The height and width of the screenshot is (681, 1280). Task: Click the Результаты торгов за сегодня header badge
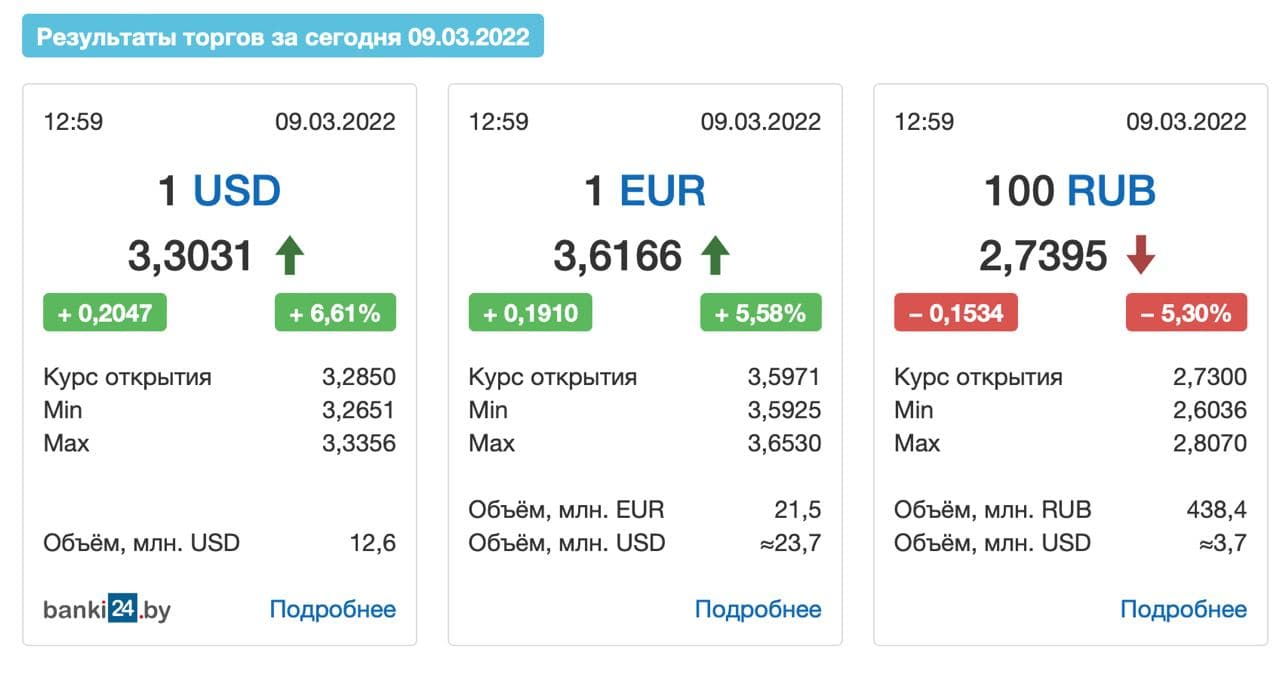tap(283, 36)
